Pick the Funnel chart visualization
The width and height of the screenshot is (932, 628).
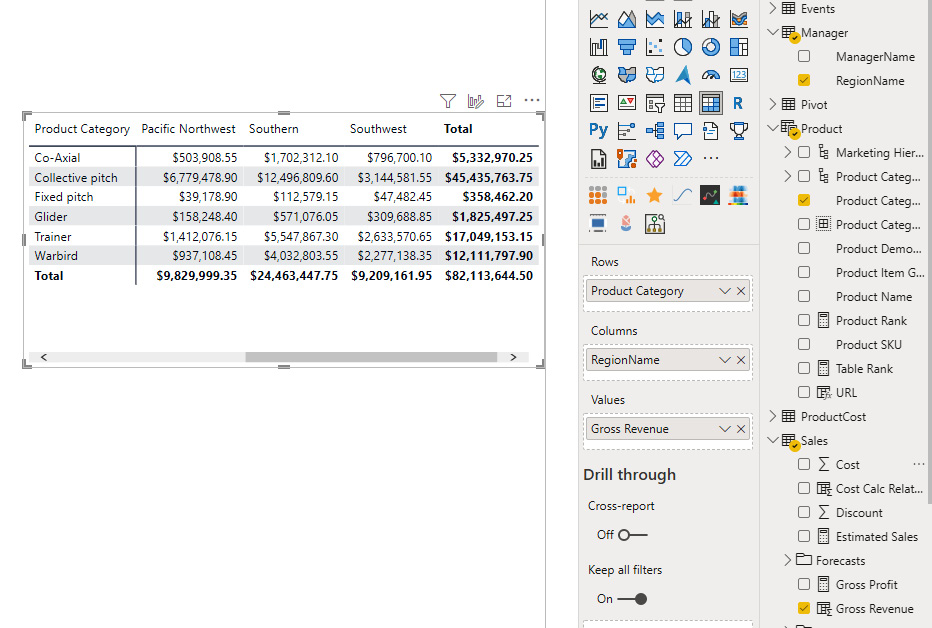coord(627,47)
